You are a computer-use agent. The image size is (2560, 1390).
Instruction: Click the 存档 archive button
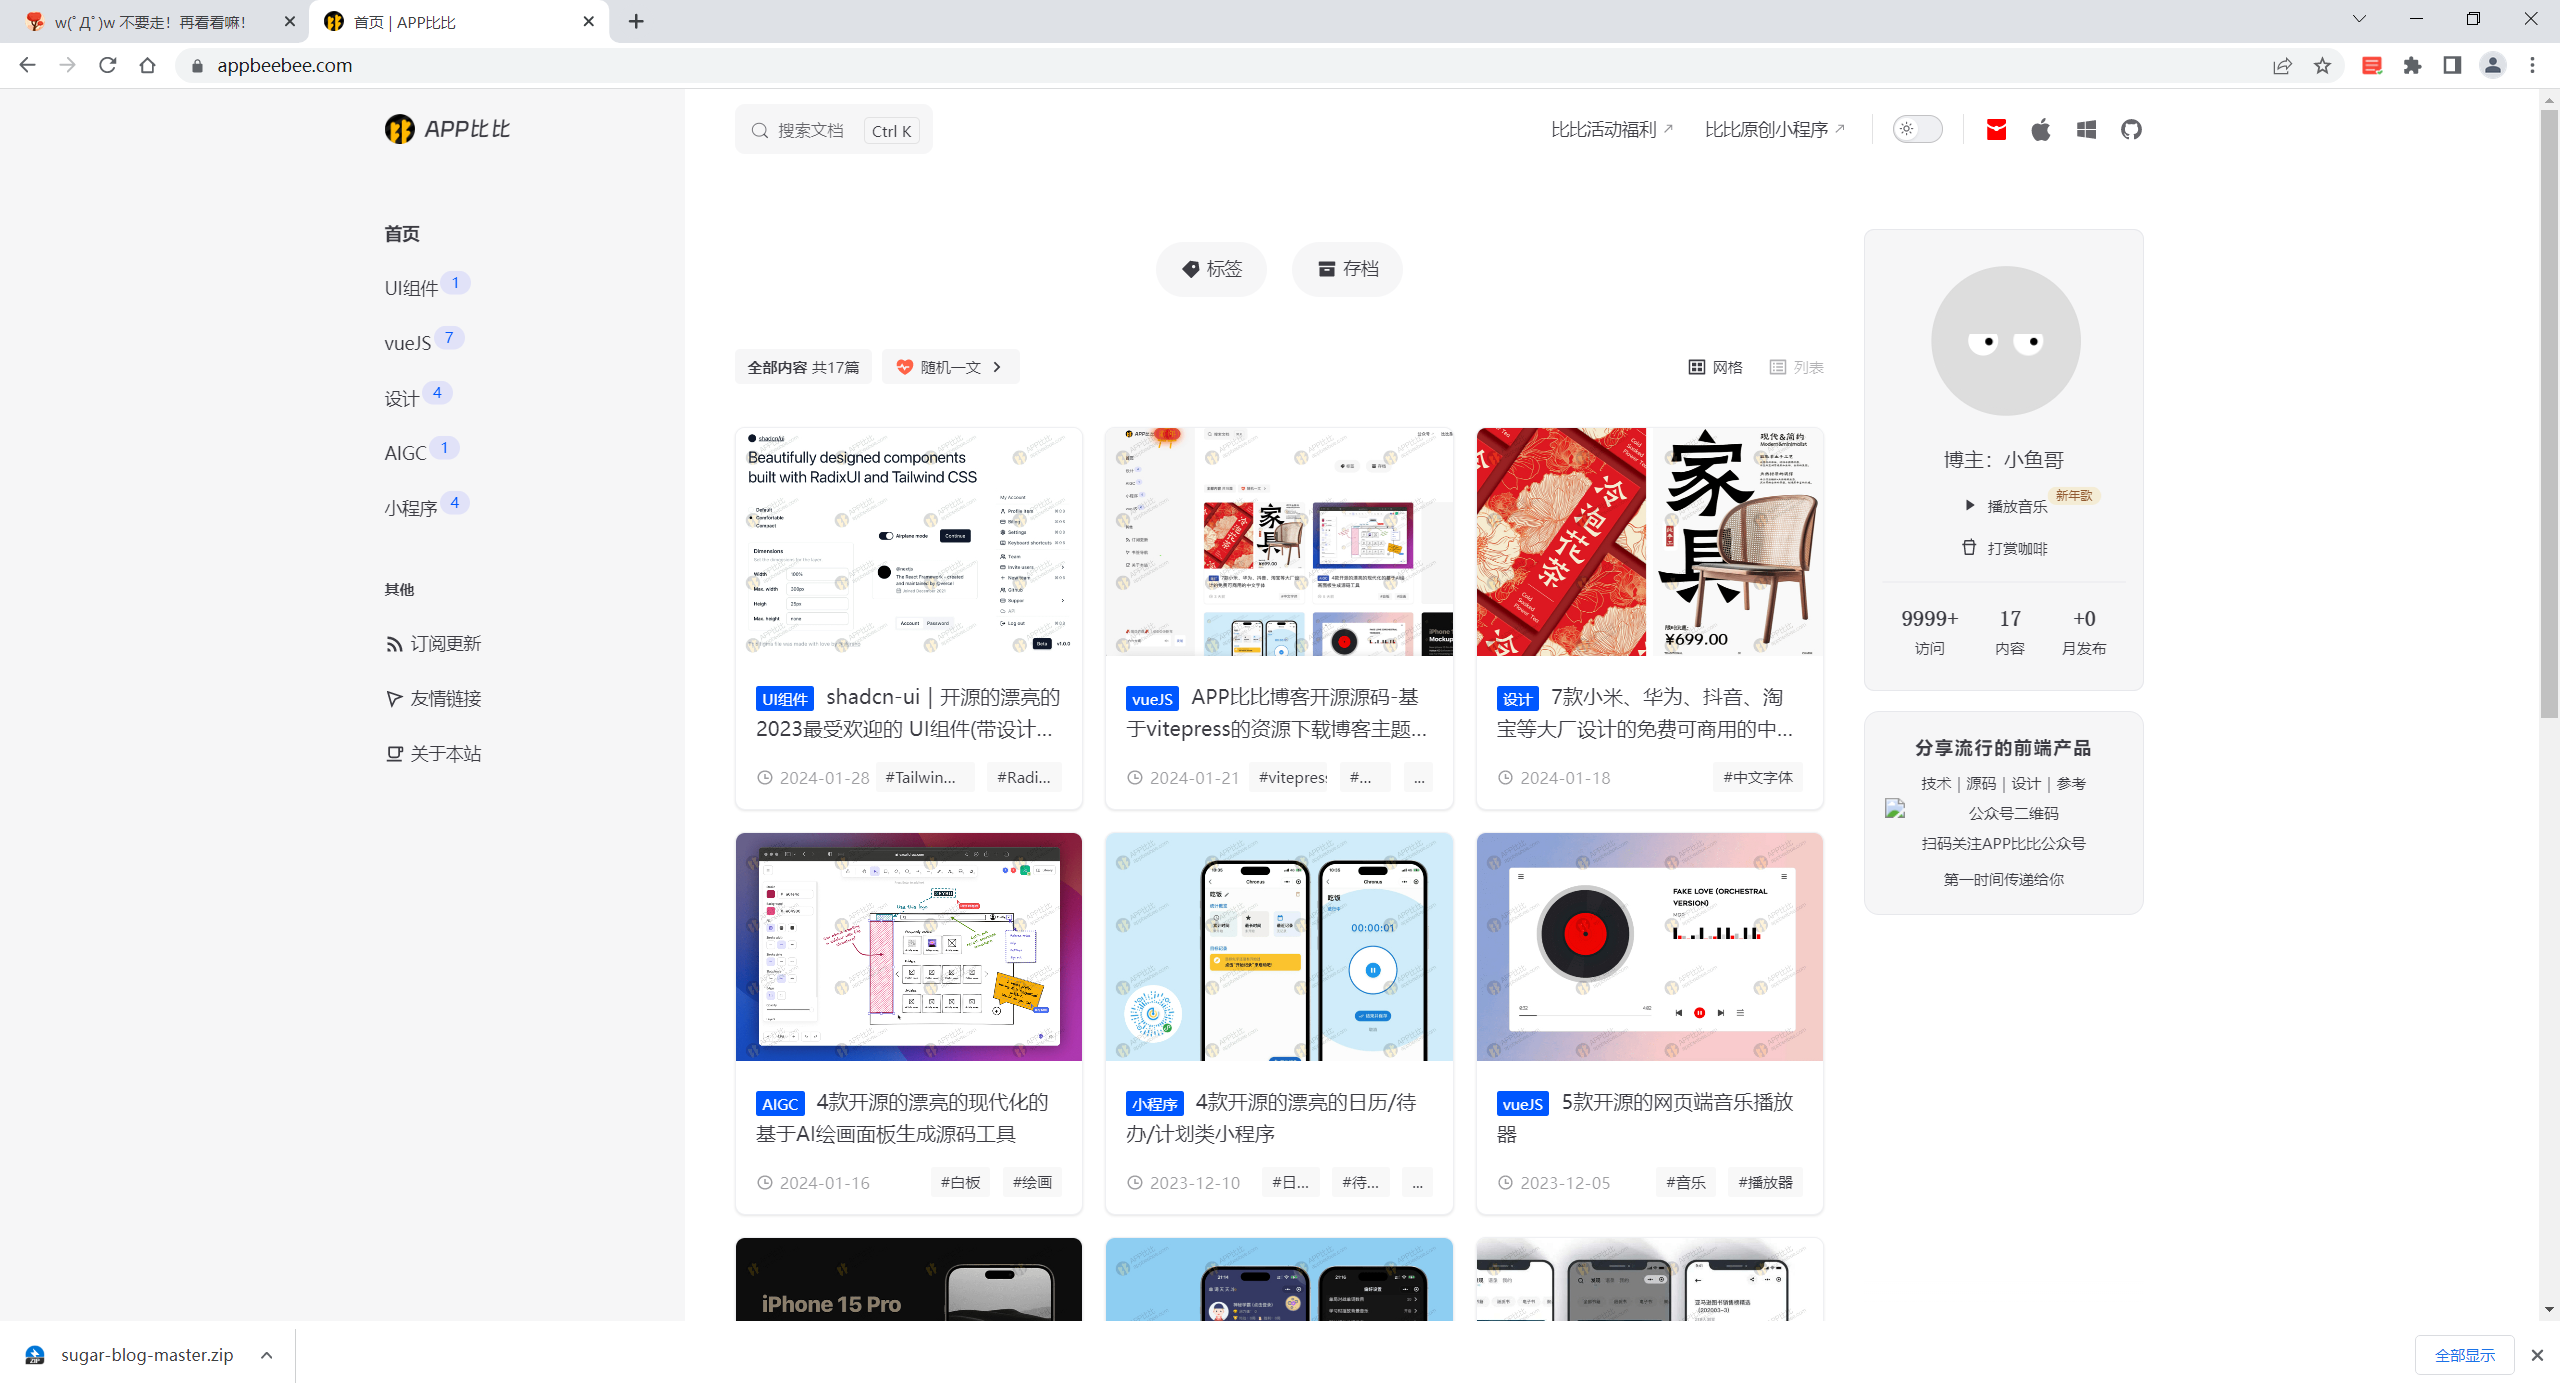(1347, 269)
